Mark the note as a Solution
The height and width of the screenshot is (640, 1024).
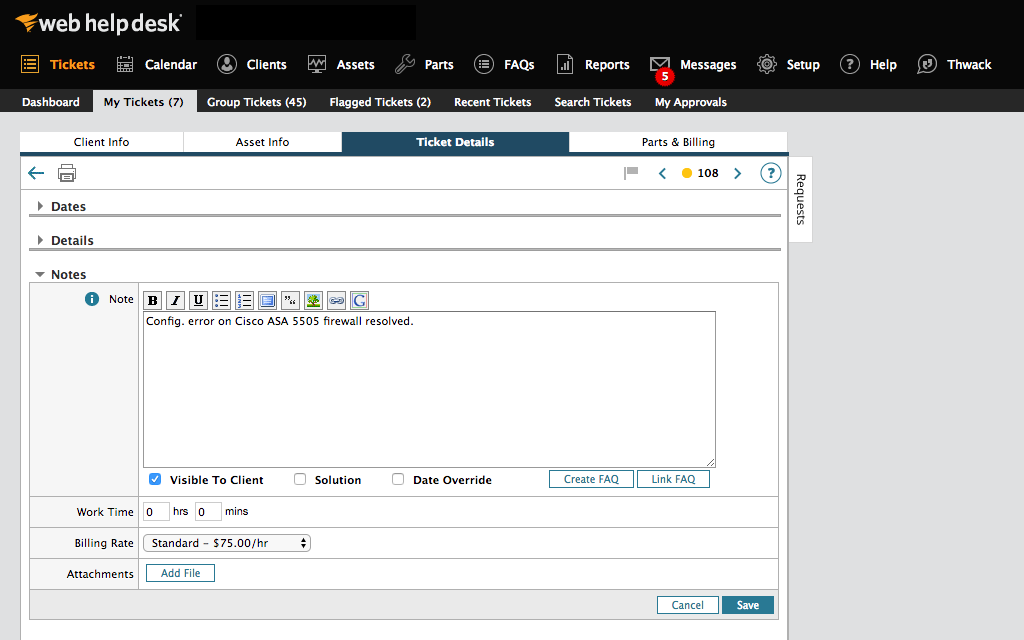click(299, 479)
